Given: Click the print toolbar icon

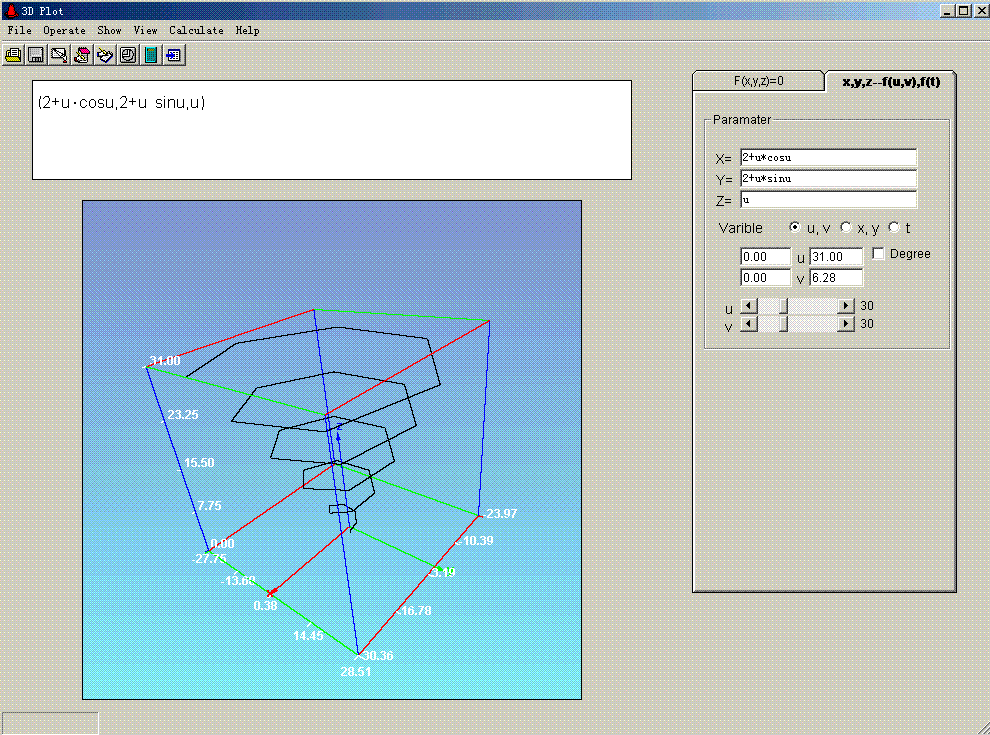Looking at the screenshot, I should (13, 55).
